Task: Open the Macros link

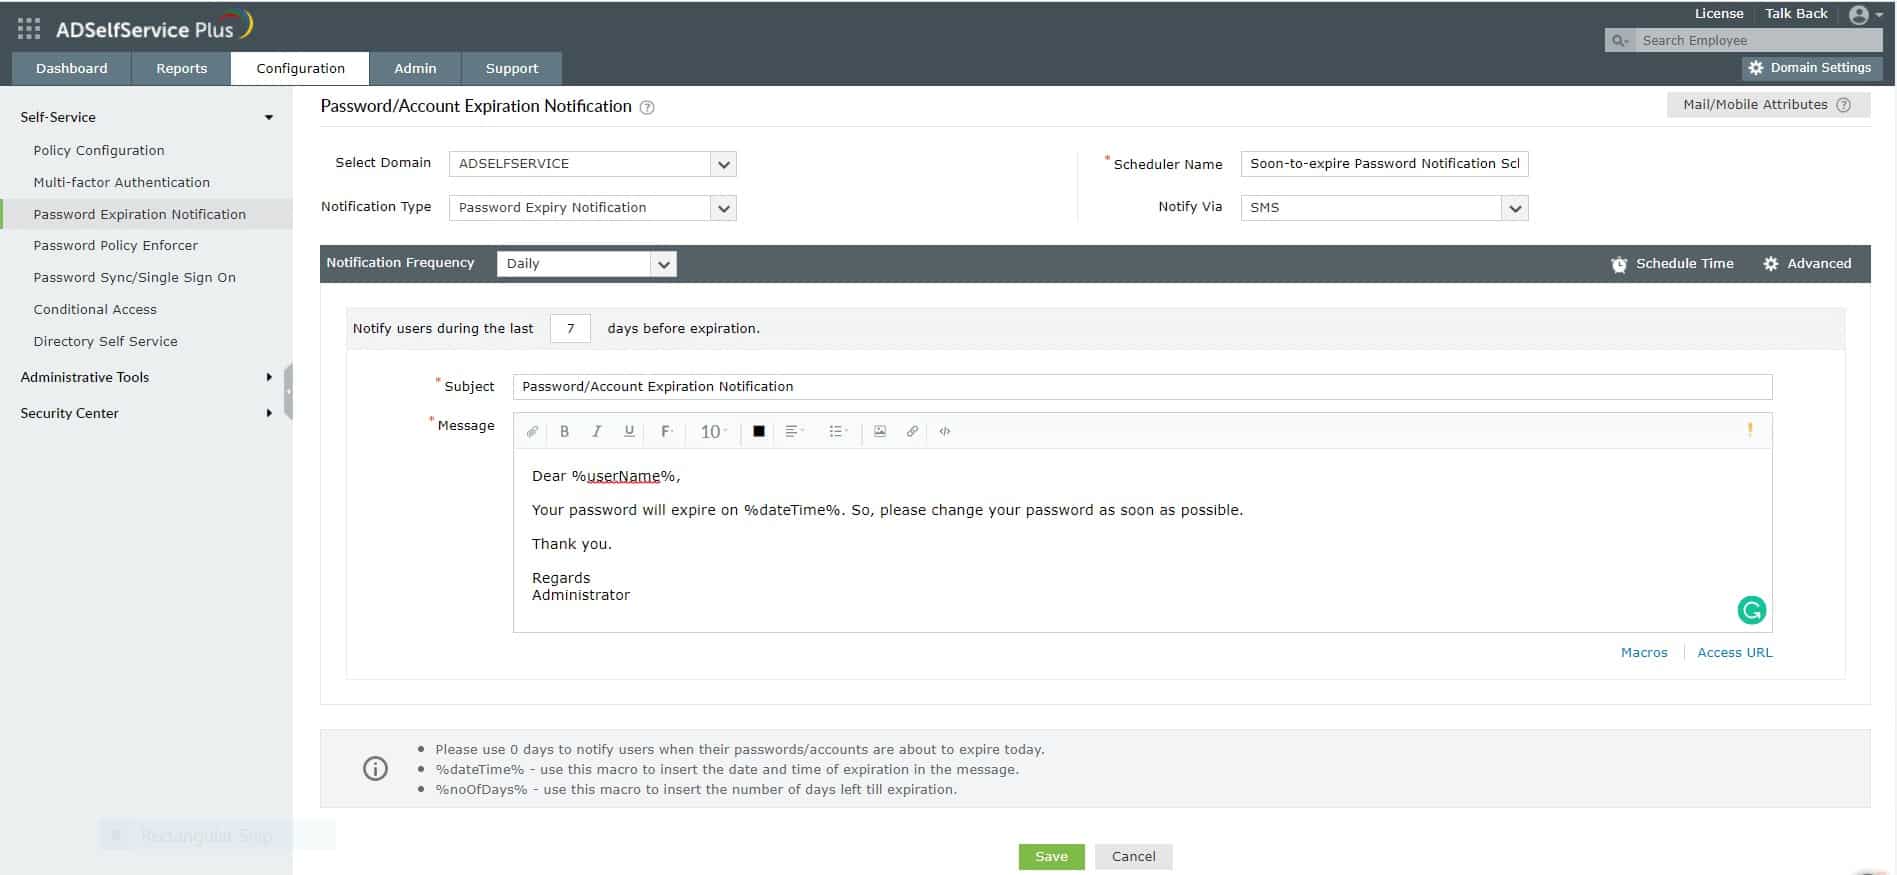Action: [x=1644, y=653]
